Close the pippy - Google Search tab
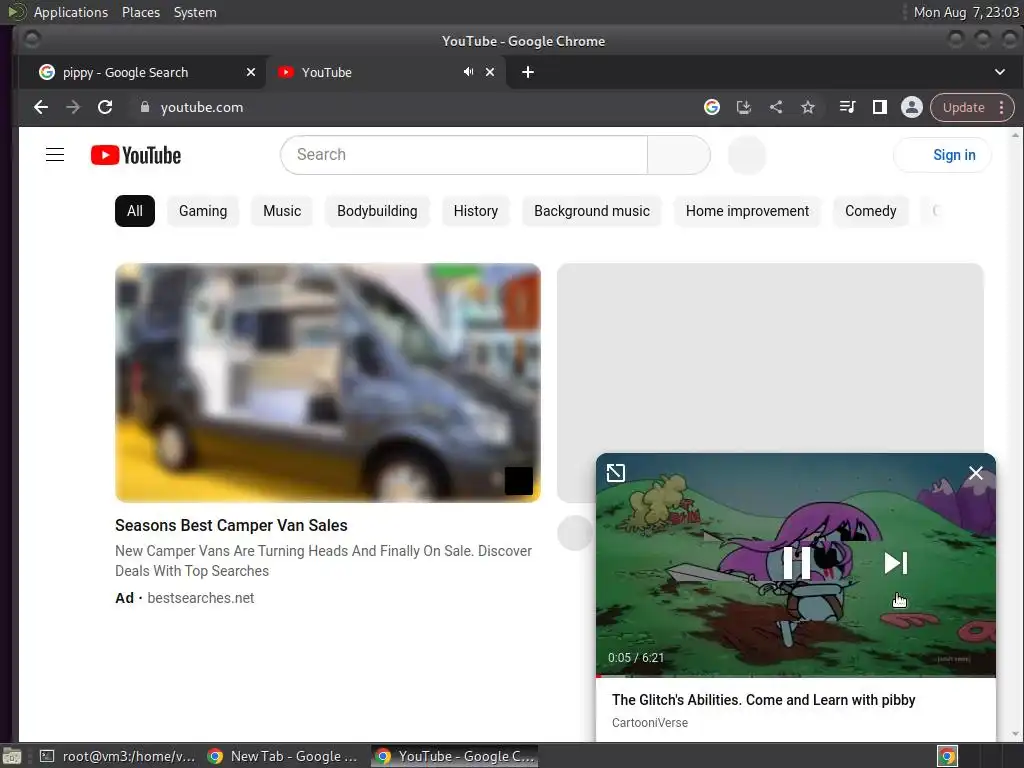This screenshot has height=768, width=1024. point(251,72)
